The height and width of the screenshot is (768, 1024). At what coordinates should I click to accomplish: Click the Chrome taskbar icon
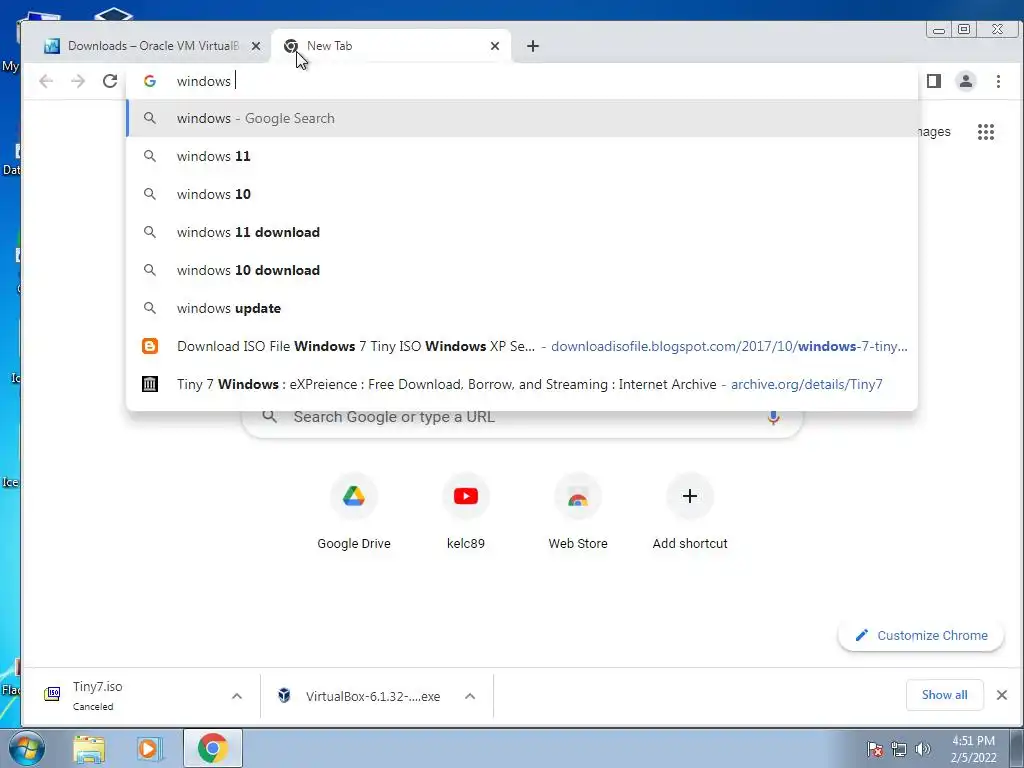[212, 748]
